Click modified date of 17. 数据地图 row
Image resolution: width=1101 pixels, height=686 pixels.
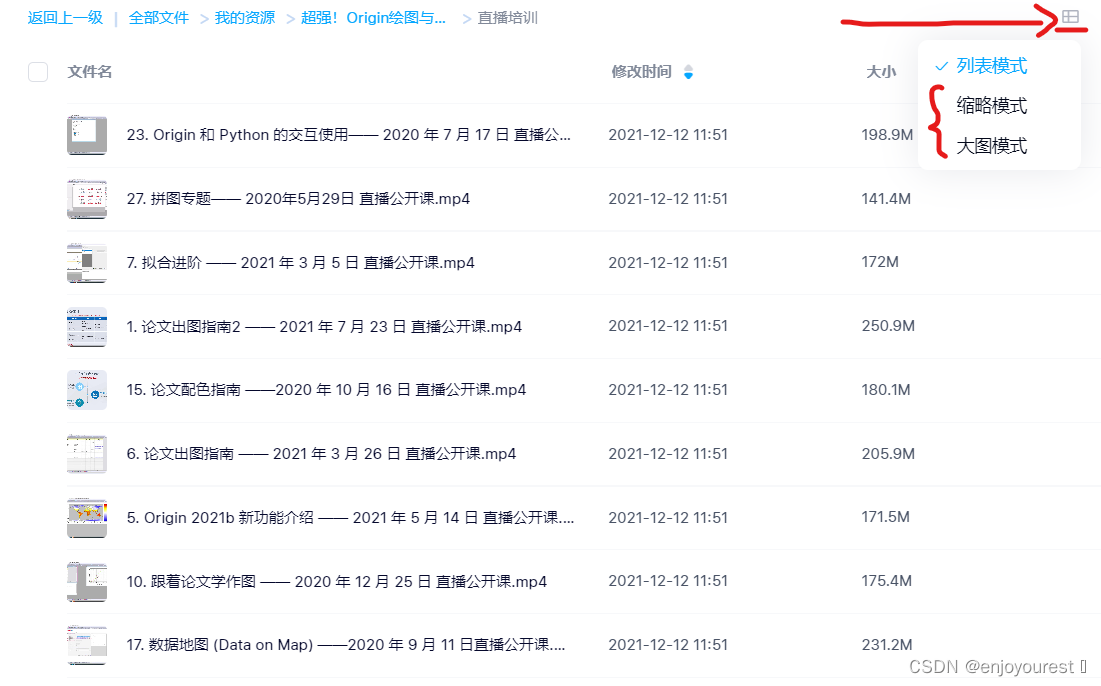(x=668, y=645)
